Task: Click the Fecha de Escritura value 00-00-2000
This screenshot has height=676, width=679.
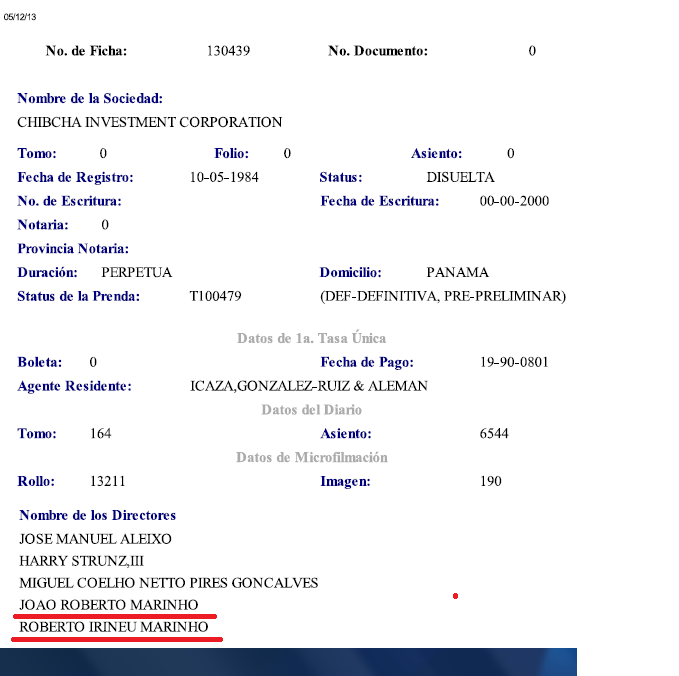Action: click(x=514, y=201)
